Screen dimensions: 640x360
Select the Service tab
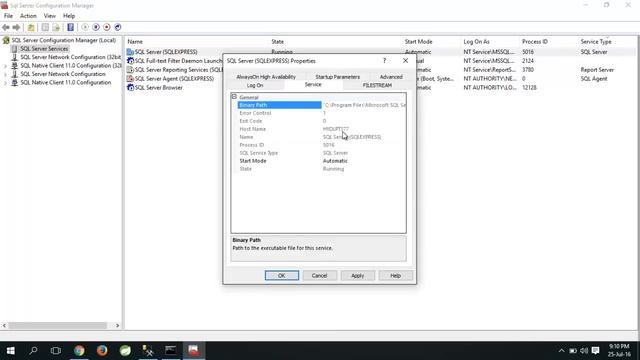point(313,84)
